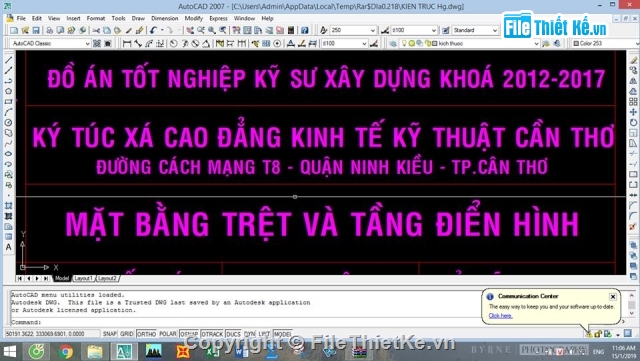Click the Rotate tool in Modify toolbar
The width and height of the screenshot is (640, 361).
point(633,123)
